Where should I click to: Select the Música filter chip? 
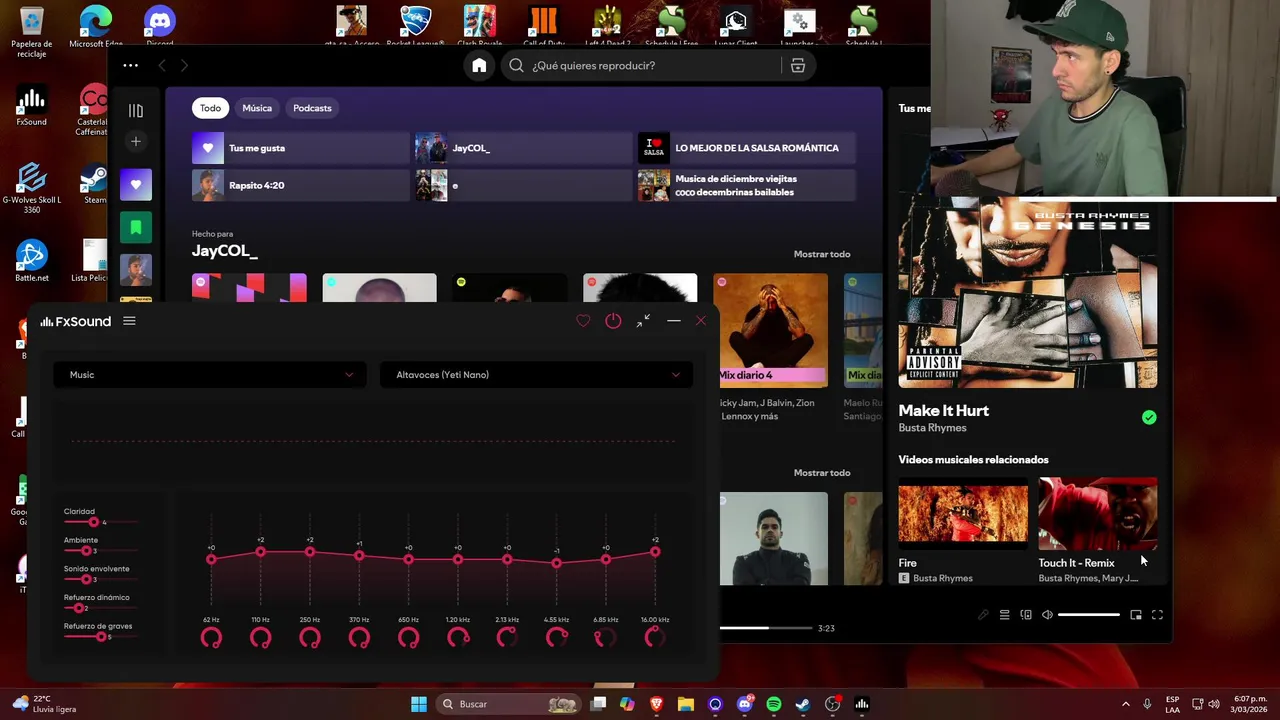[257, 108]
